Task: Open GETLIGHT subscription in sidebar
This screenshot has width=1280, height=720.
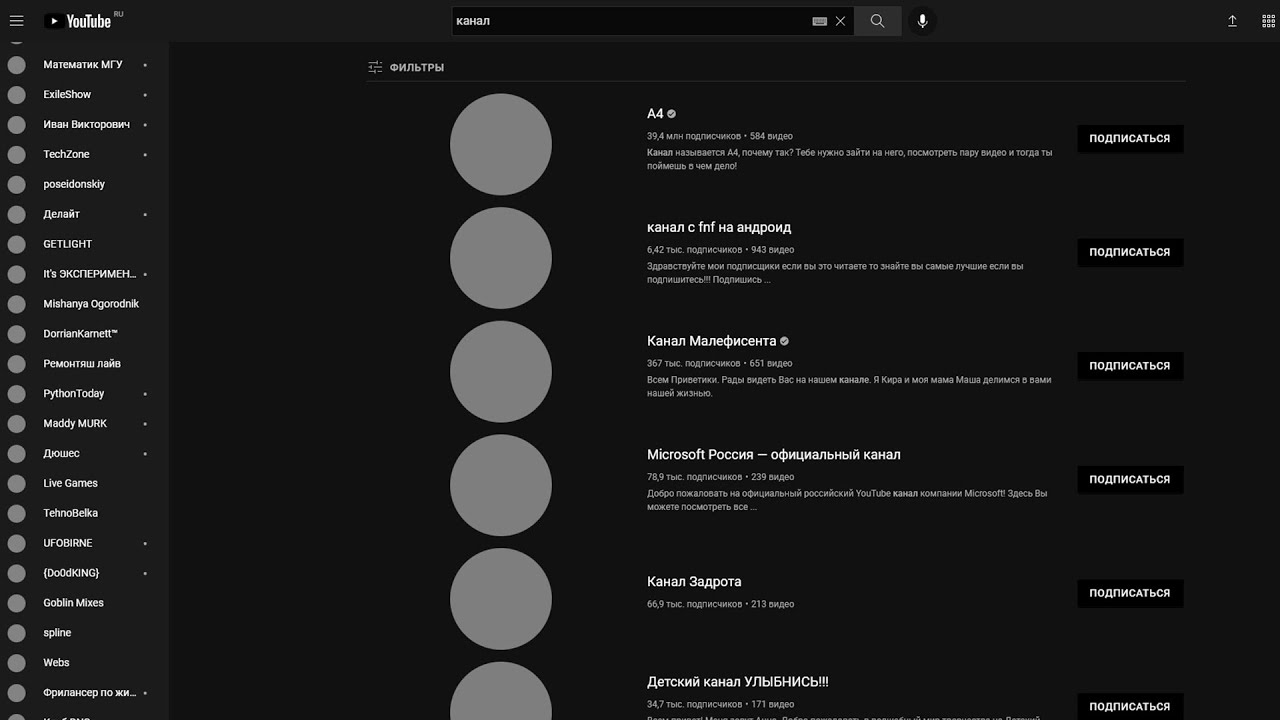Action: tap(84, 244)
